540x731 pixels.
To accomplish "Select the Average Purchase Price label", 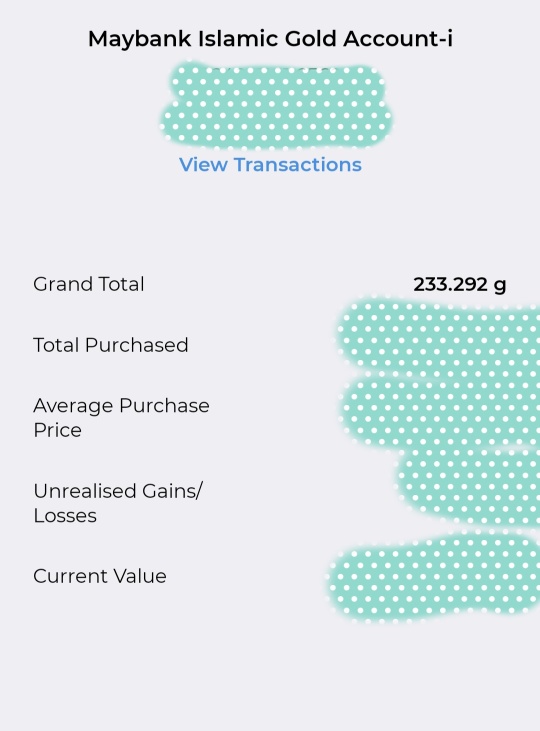I will [x=121, y=418].
